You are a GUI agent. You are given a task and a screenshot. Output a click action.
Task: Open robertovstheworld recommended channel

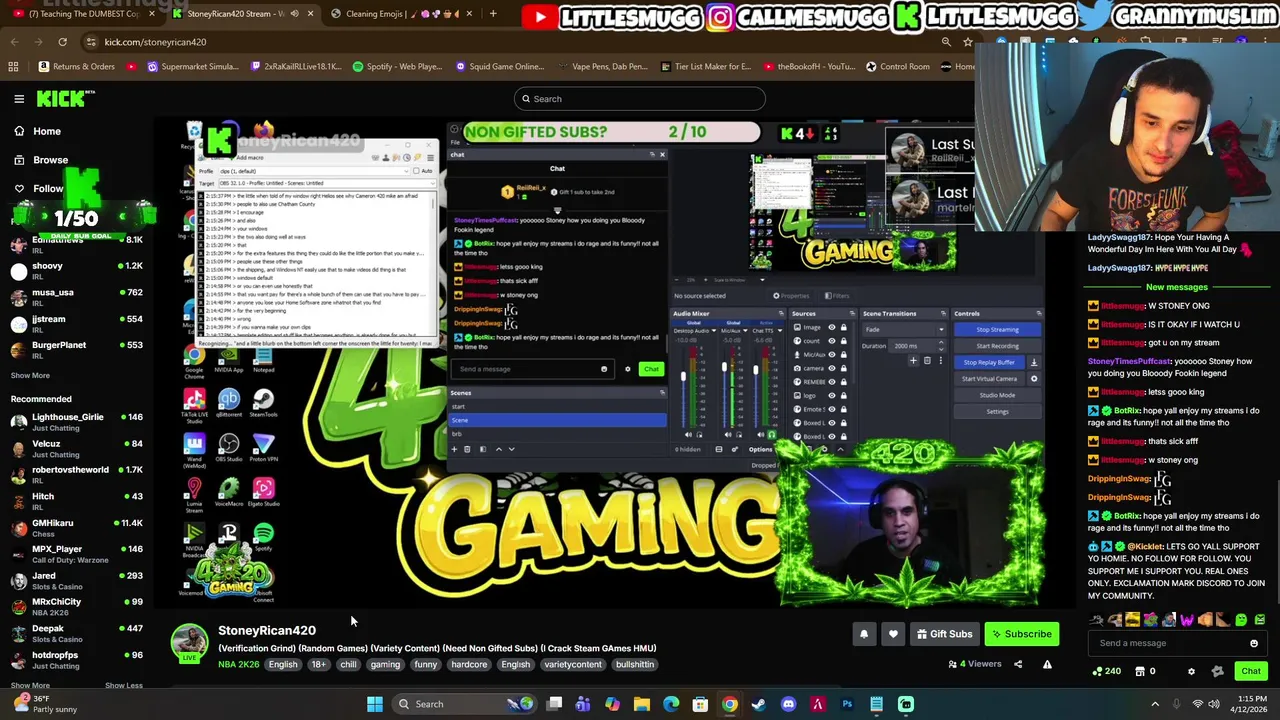(x=77, y=474)
